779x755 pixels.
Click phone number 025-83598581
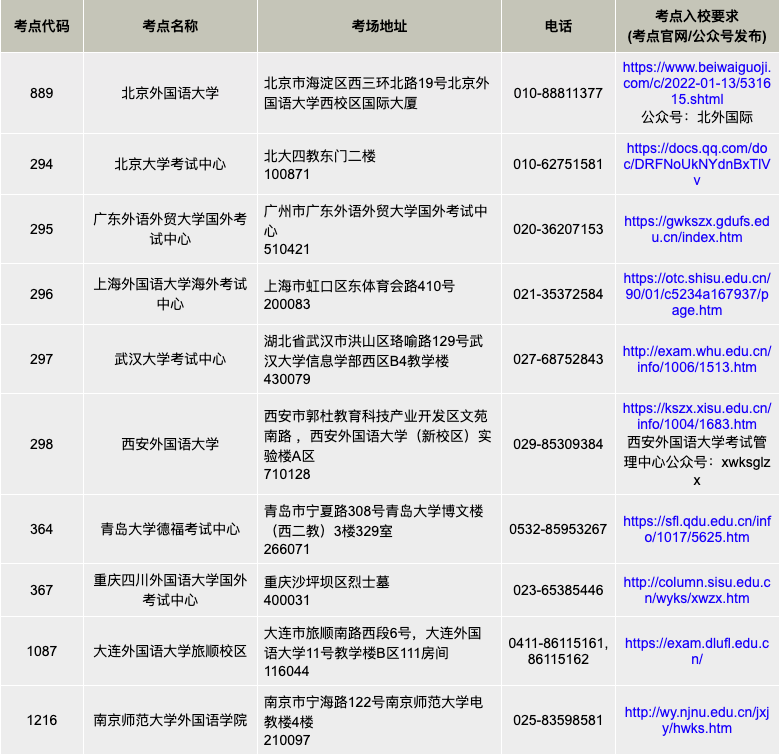point(558,720)
